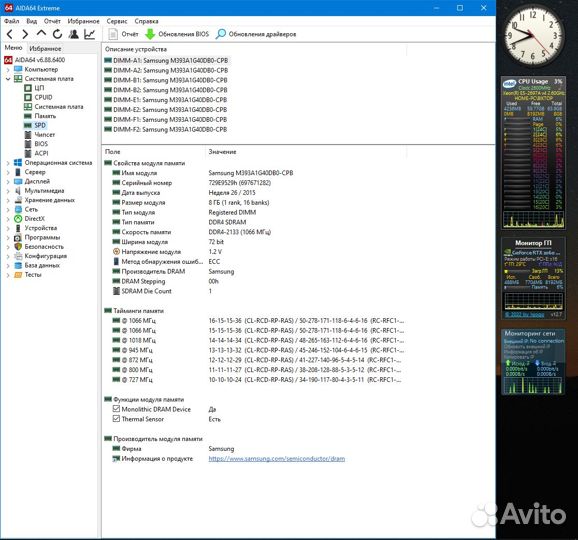Expand the Мультимедиа tree node
The height and width of the screenshot is (540, 578).
coord(8,191)
